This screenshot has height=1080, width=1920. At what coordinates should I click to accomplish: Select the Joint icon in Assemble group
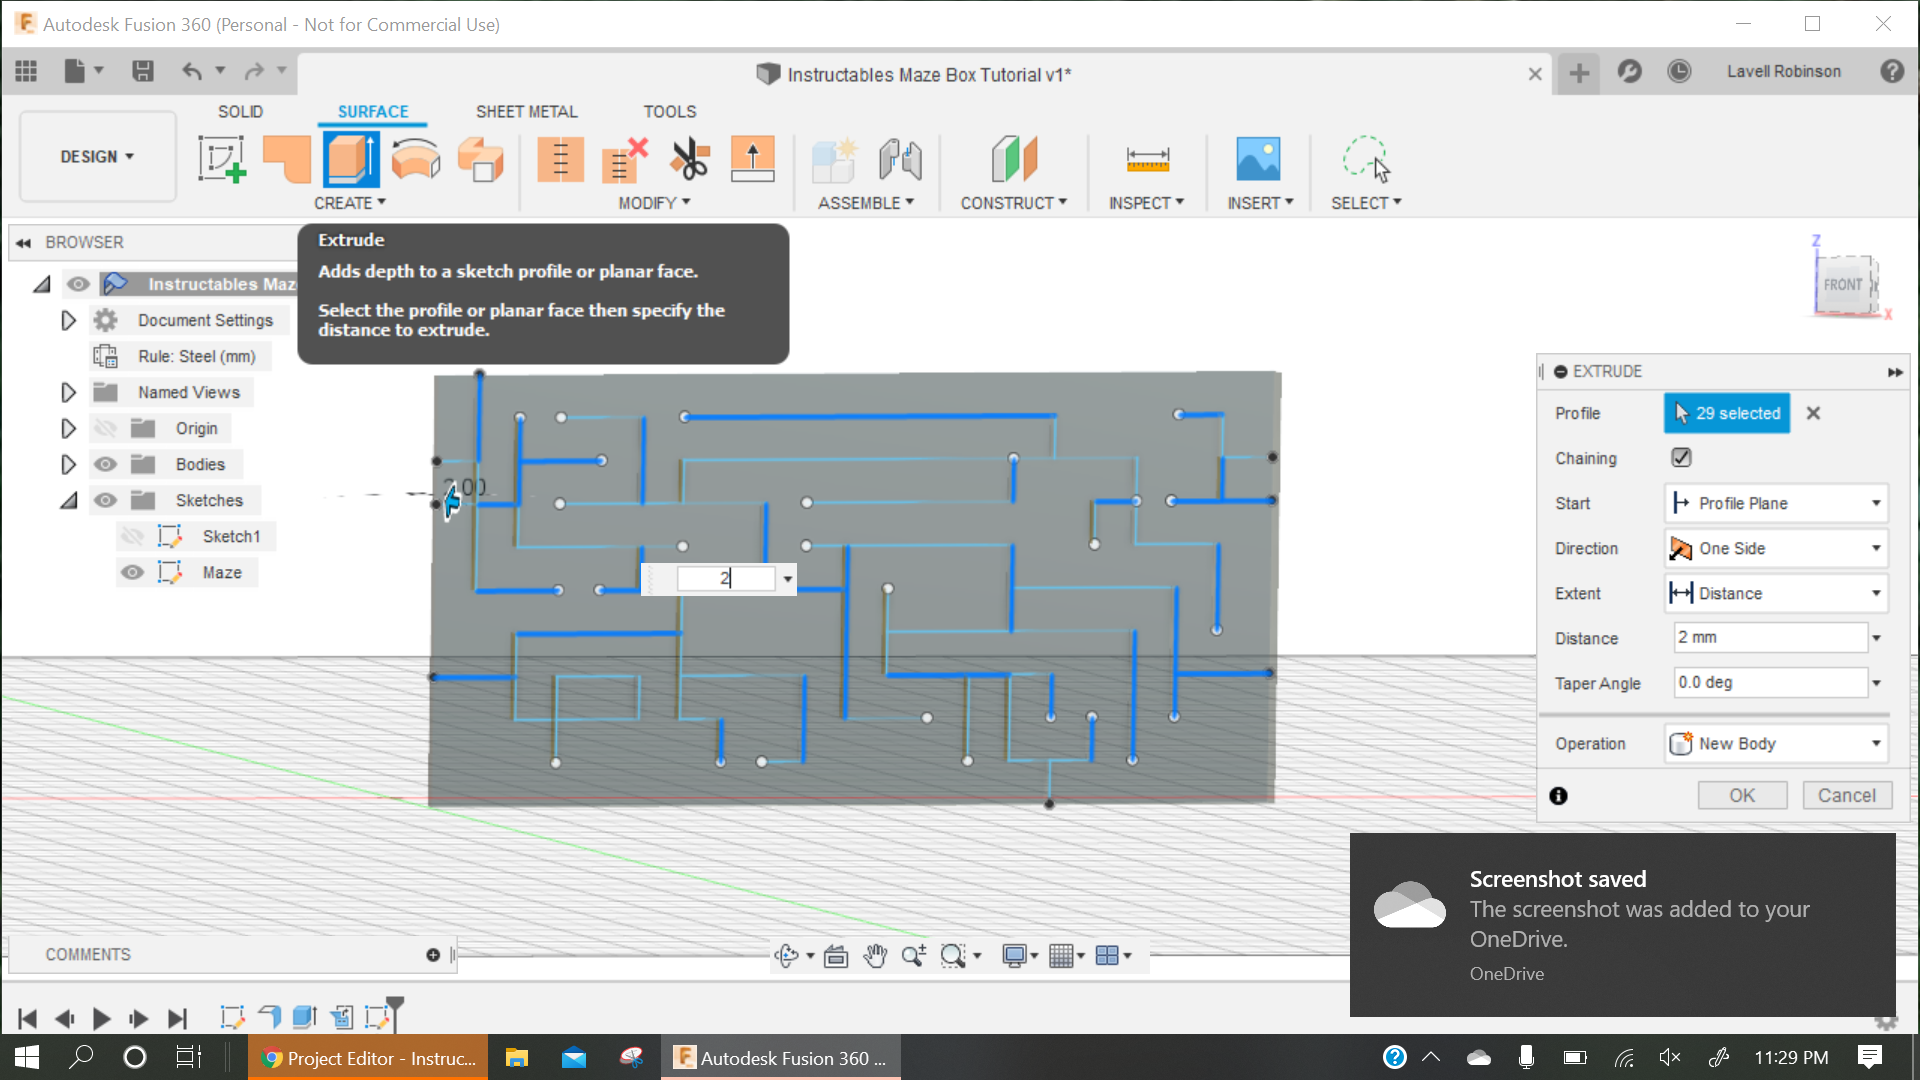coord(900,159)
